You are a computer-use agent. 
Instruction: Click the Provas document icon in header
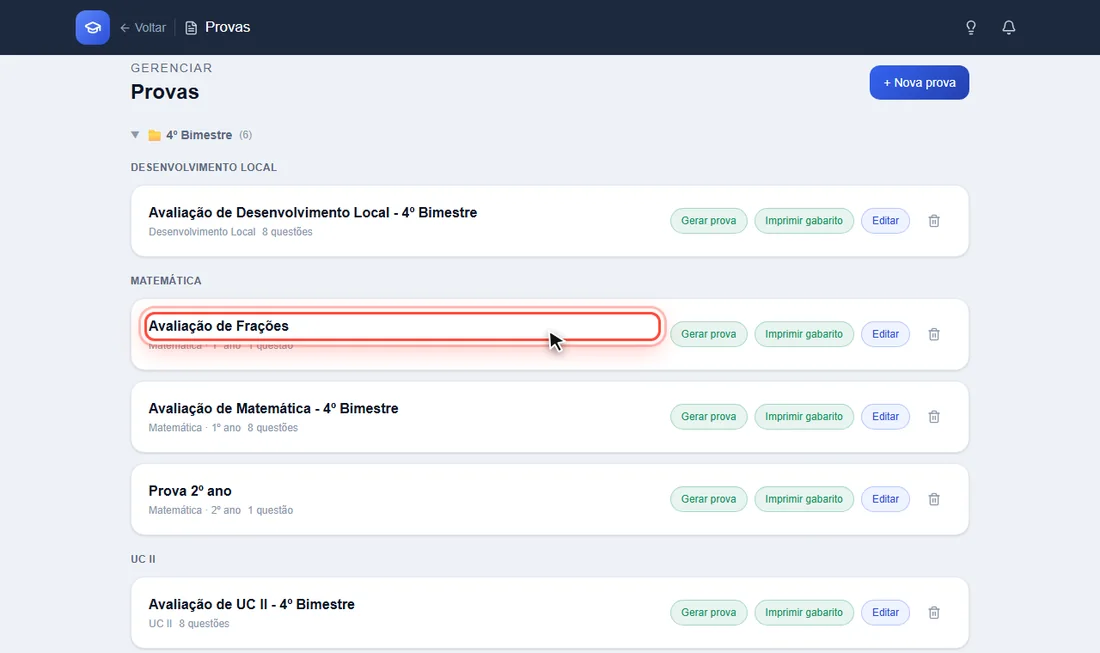point(191,27)
